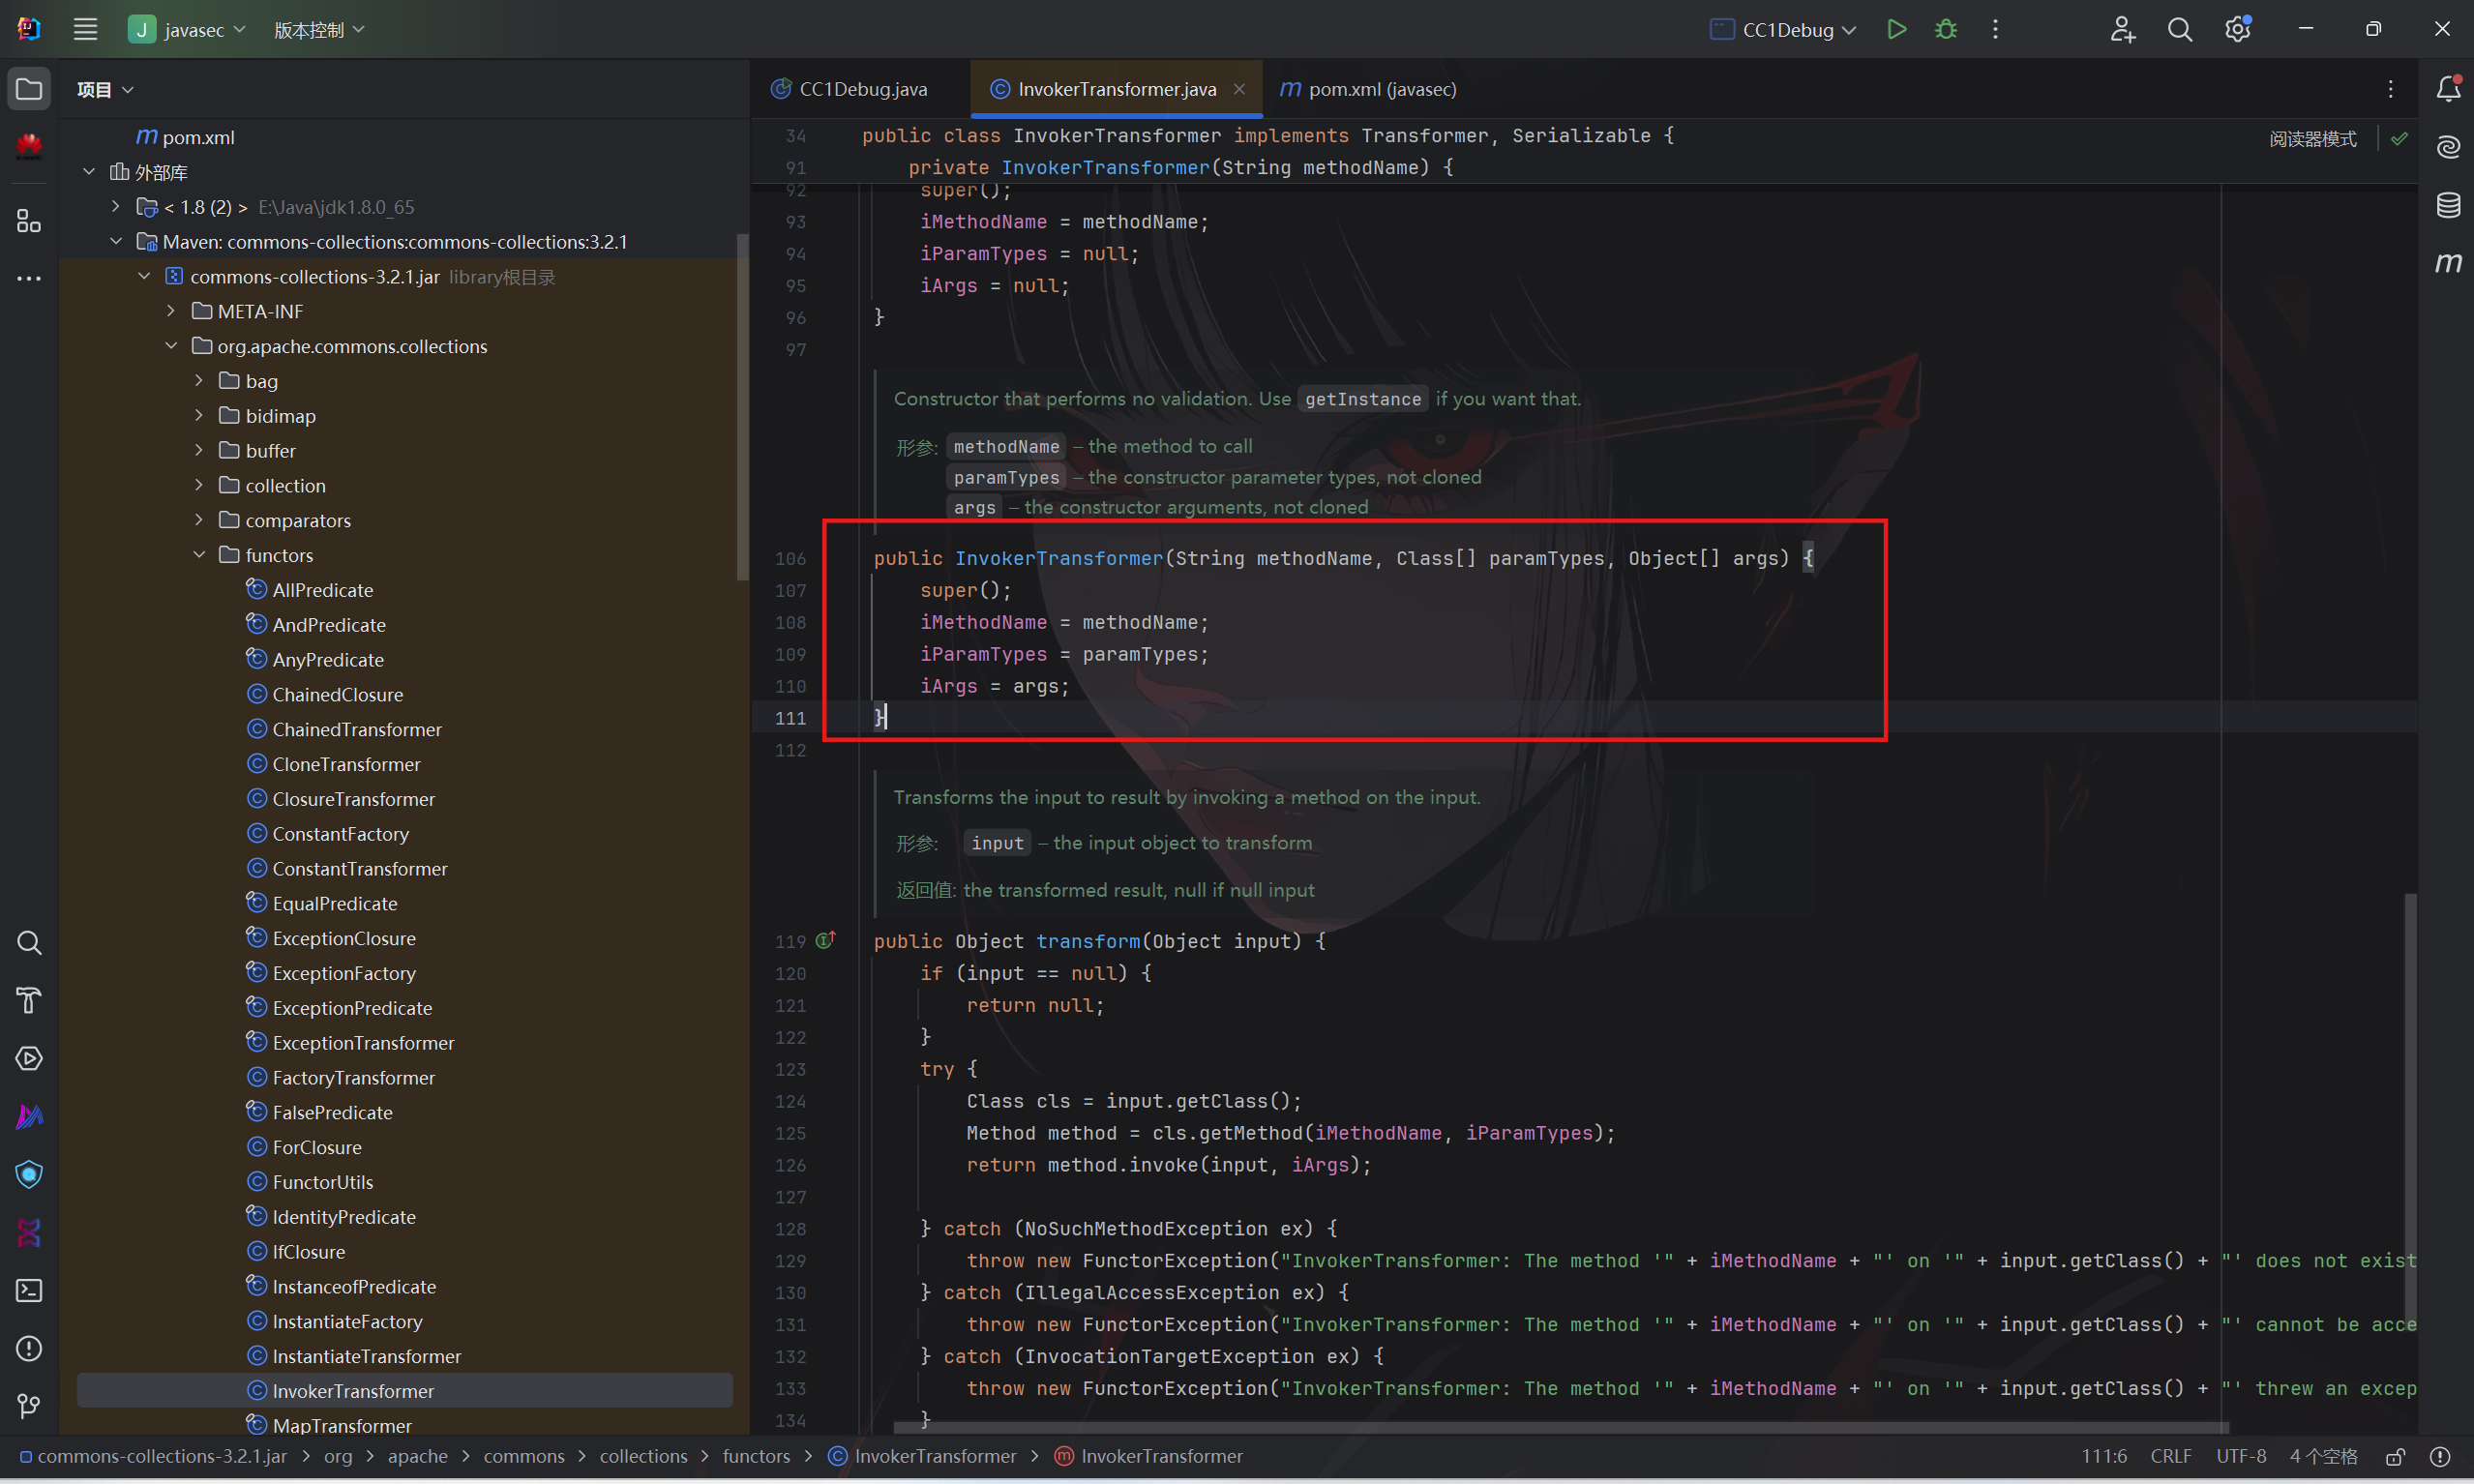Toggle reader mode in editor
This screenshot has width=2474, height=1484.
click(x=2312, y=139)
